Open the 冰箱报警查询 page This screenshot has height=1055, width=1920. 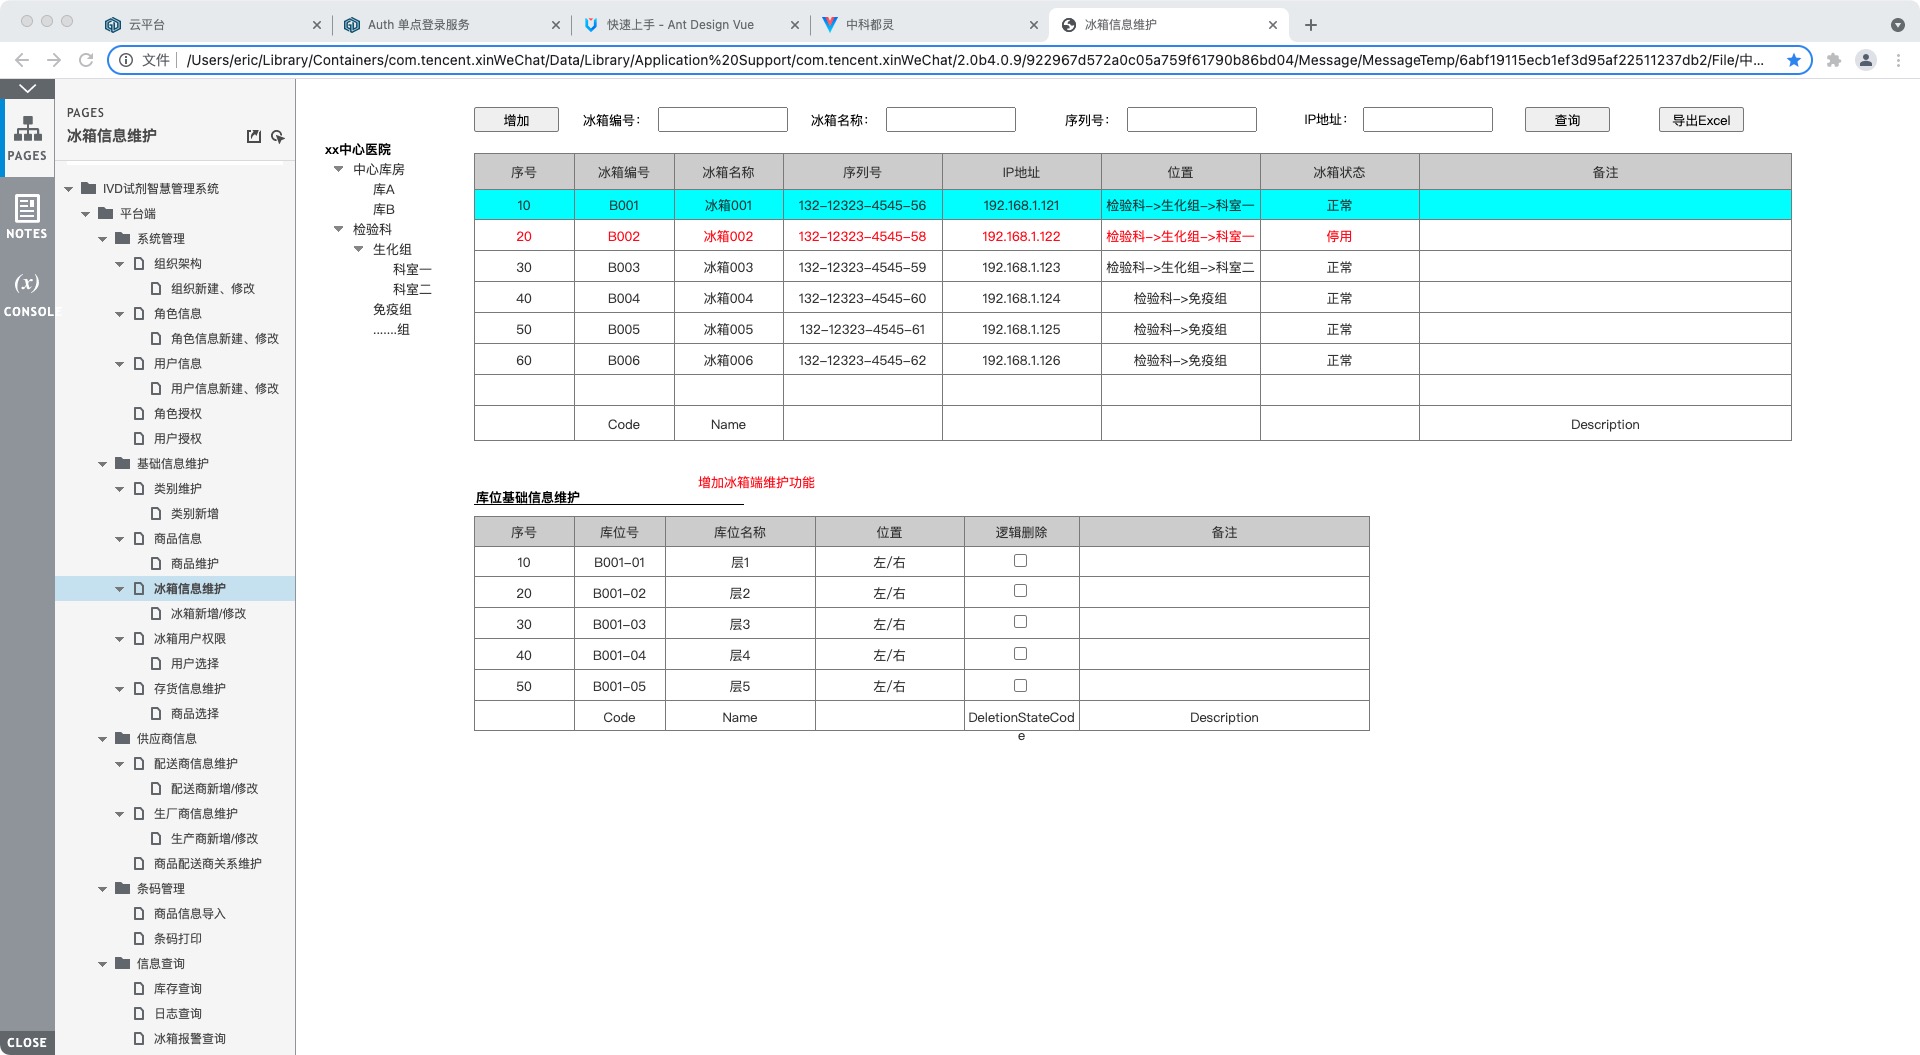(x=189, y=1039)
